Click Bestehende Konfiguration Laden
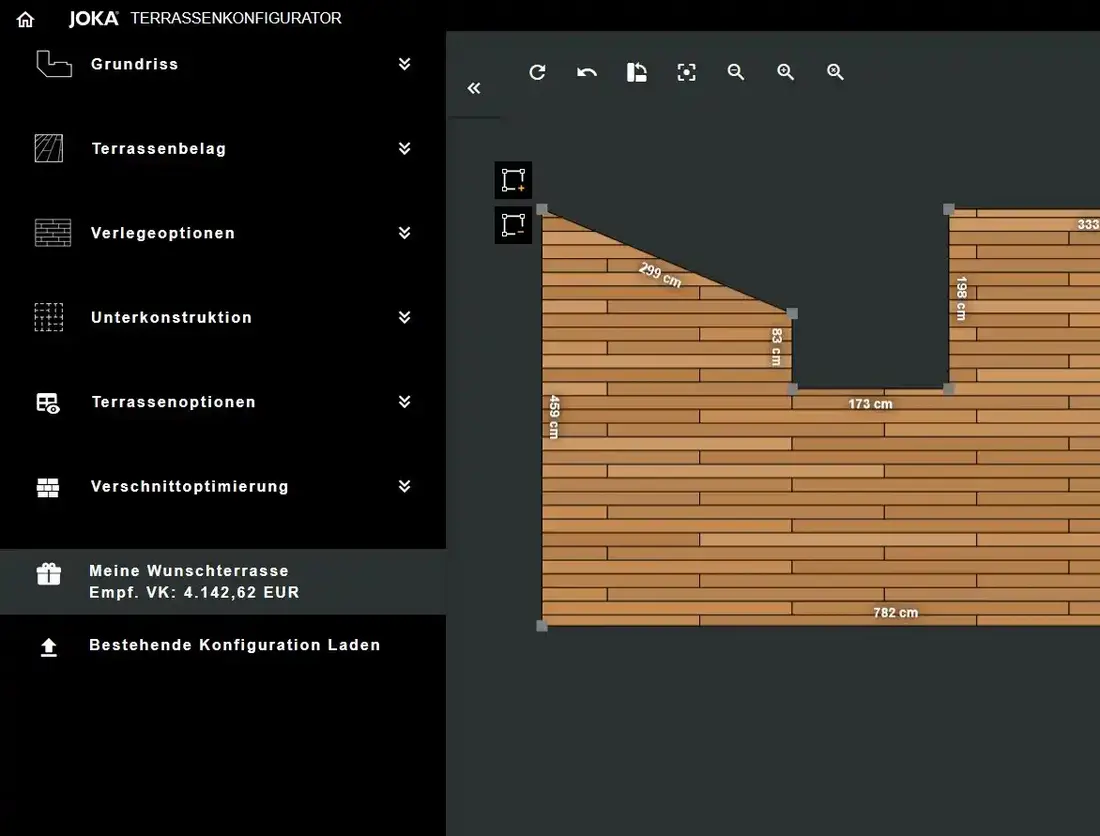Image resolution: width=1100 pixels, height=836 pixels. 234,645
